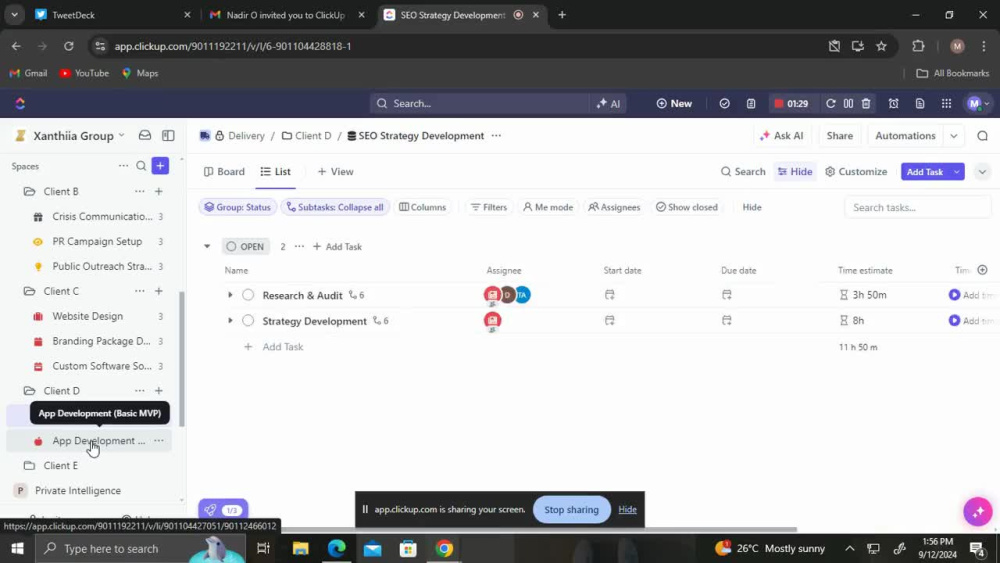The height and width of the screenshot is (563, 1000).
Task: Open the apps grid icon
Action: [946, 103]
